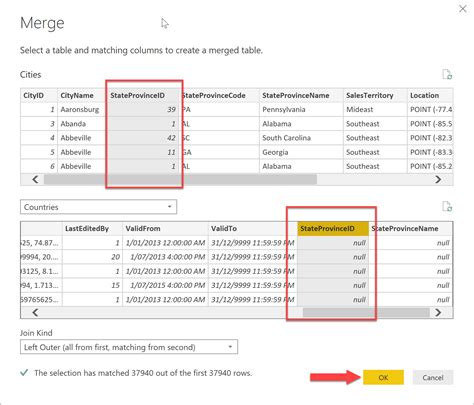474x405 pixels.
Task: Open the Countries table dropdown
Action: pos(98,207)
